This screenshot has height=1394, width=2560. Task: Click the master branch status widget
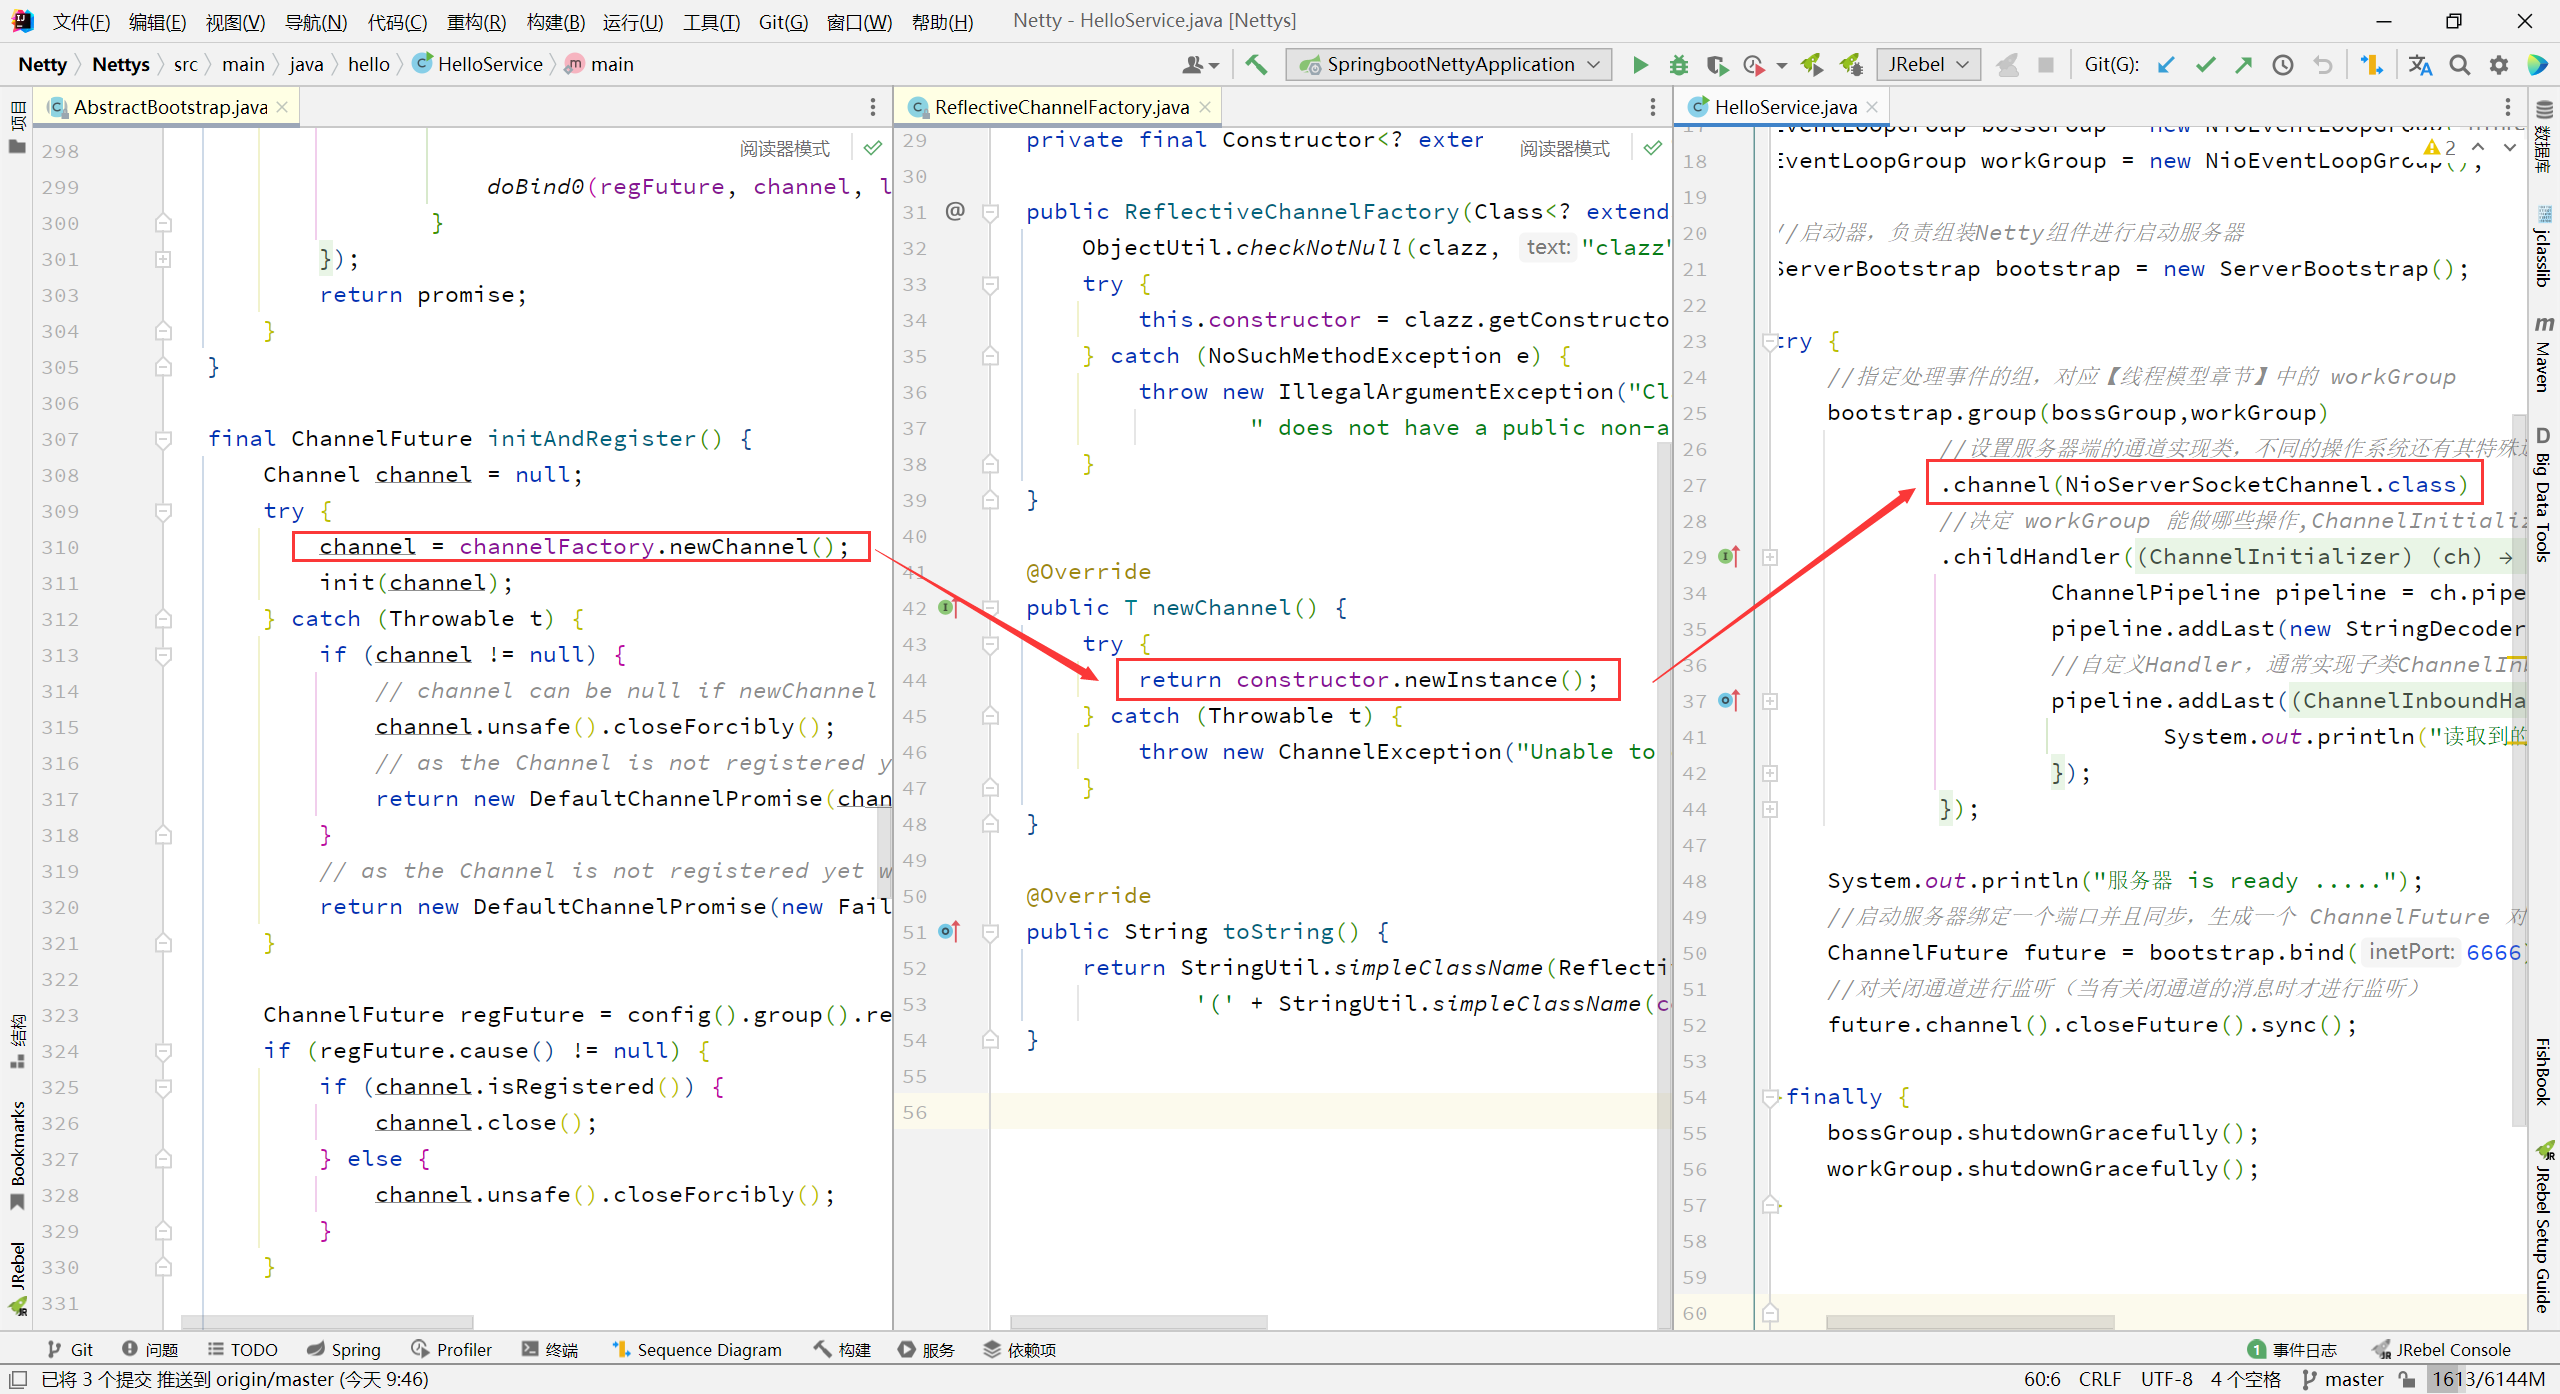point(2343,1379)
